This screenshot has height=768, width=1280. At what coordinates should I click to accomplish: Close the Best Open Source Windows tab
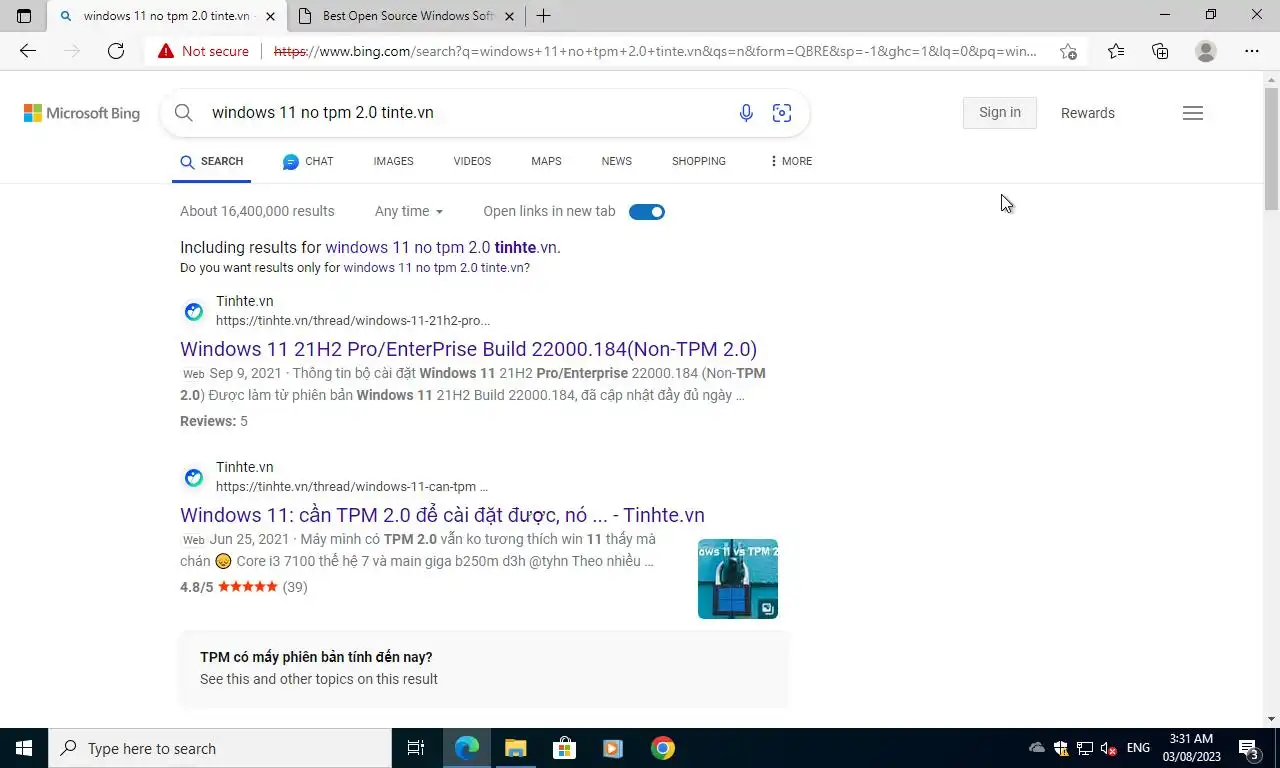pyautogui.click(x=509, y=16)
